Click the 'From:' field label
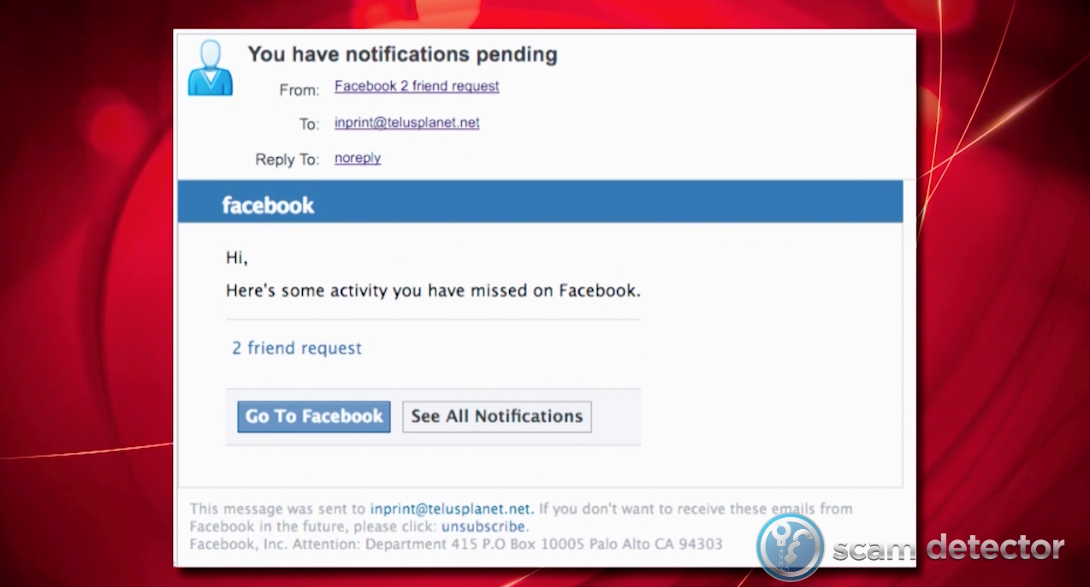The width and height of the screenshot is (1090, 587). (299, 90)
